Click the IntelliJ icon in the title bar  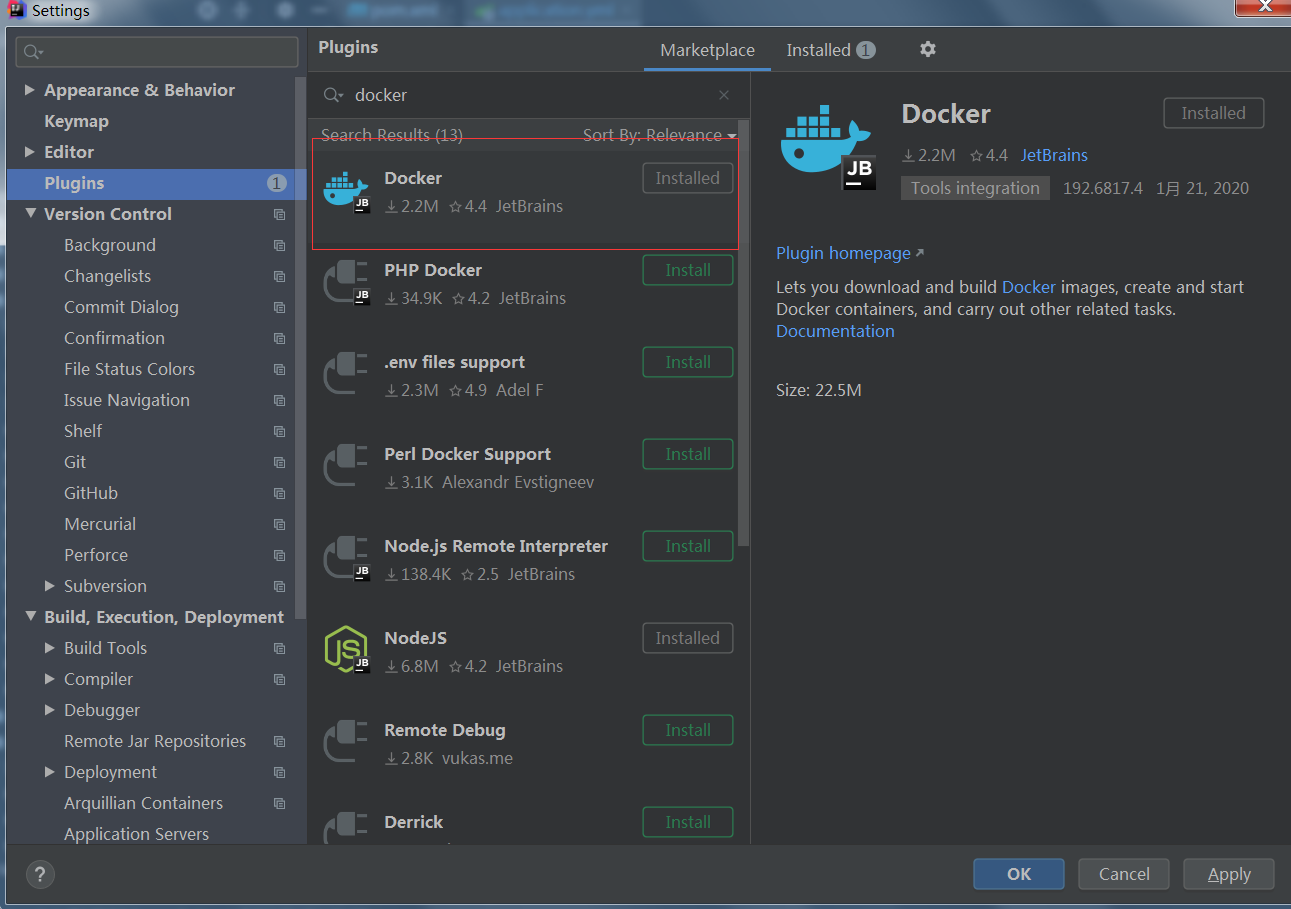click(x=15, y=11)
